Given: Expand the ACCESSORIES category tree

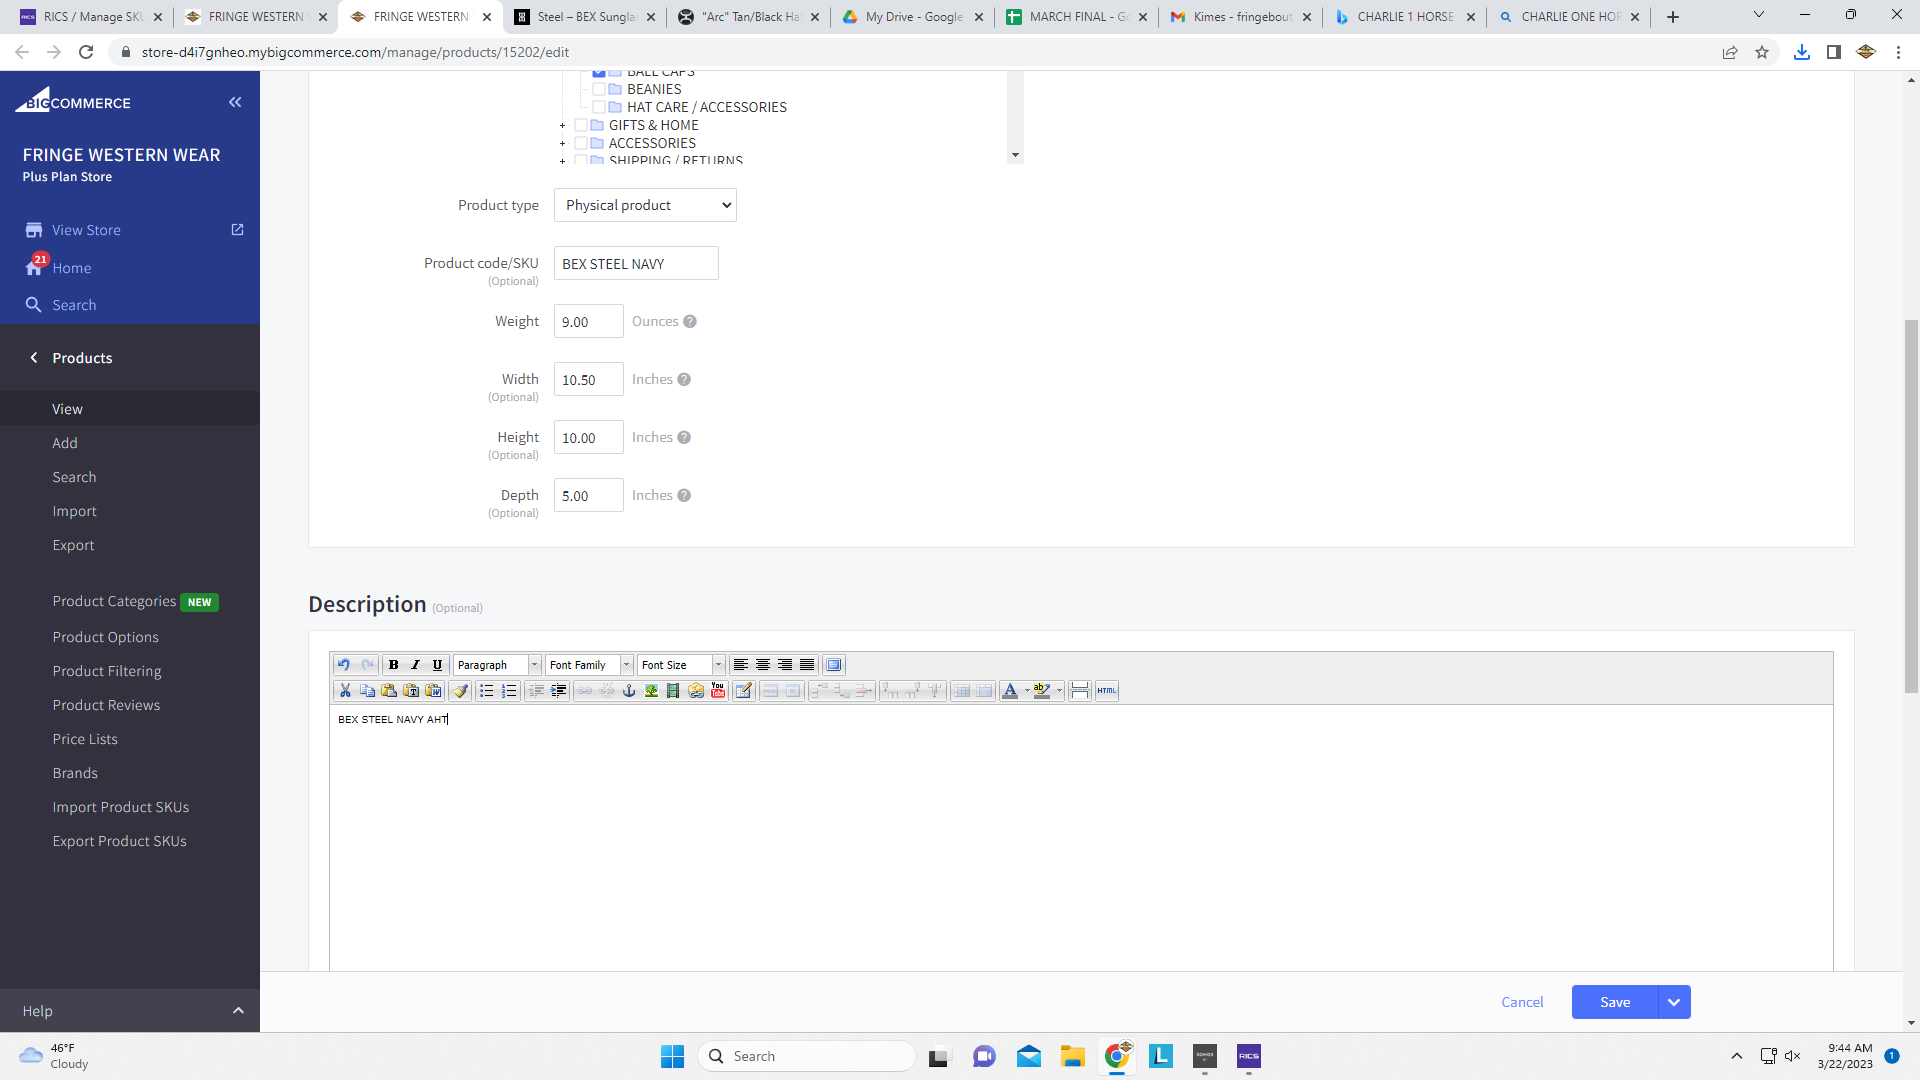Looking at the screenshot, I should coord(563,144).
